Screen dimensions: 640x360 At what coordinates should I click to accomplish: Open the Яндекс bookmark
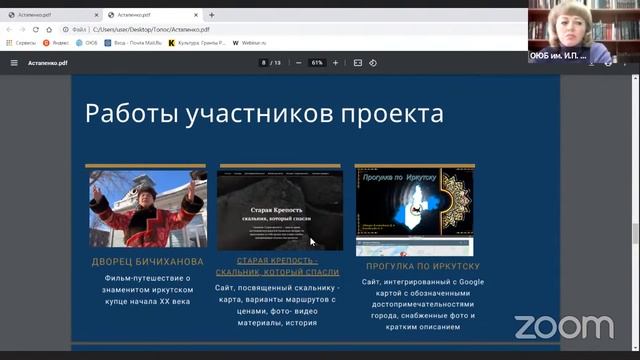click(x=56, y=43)
